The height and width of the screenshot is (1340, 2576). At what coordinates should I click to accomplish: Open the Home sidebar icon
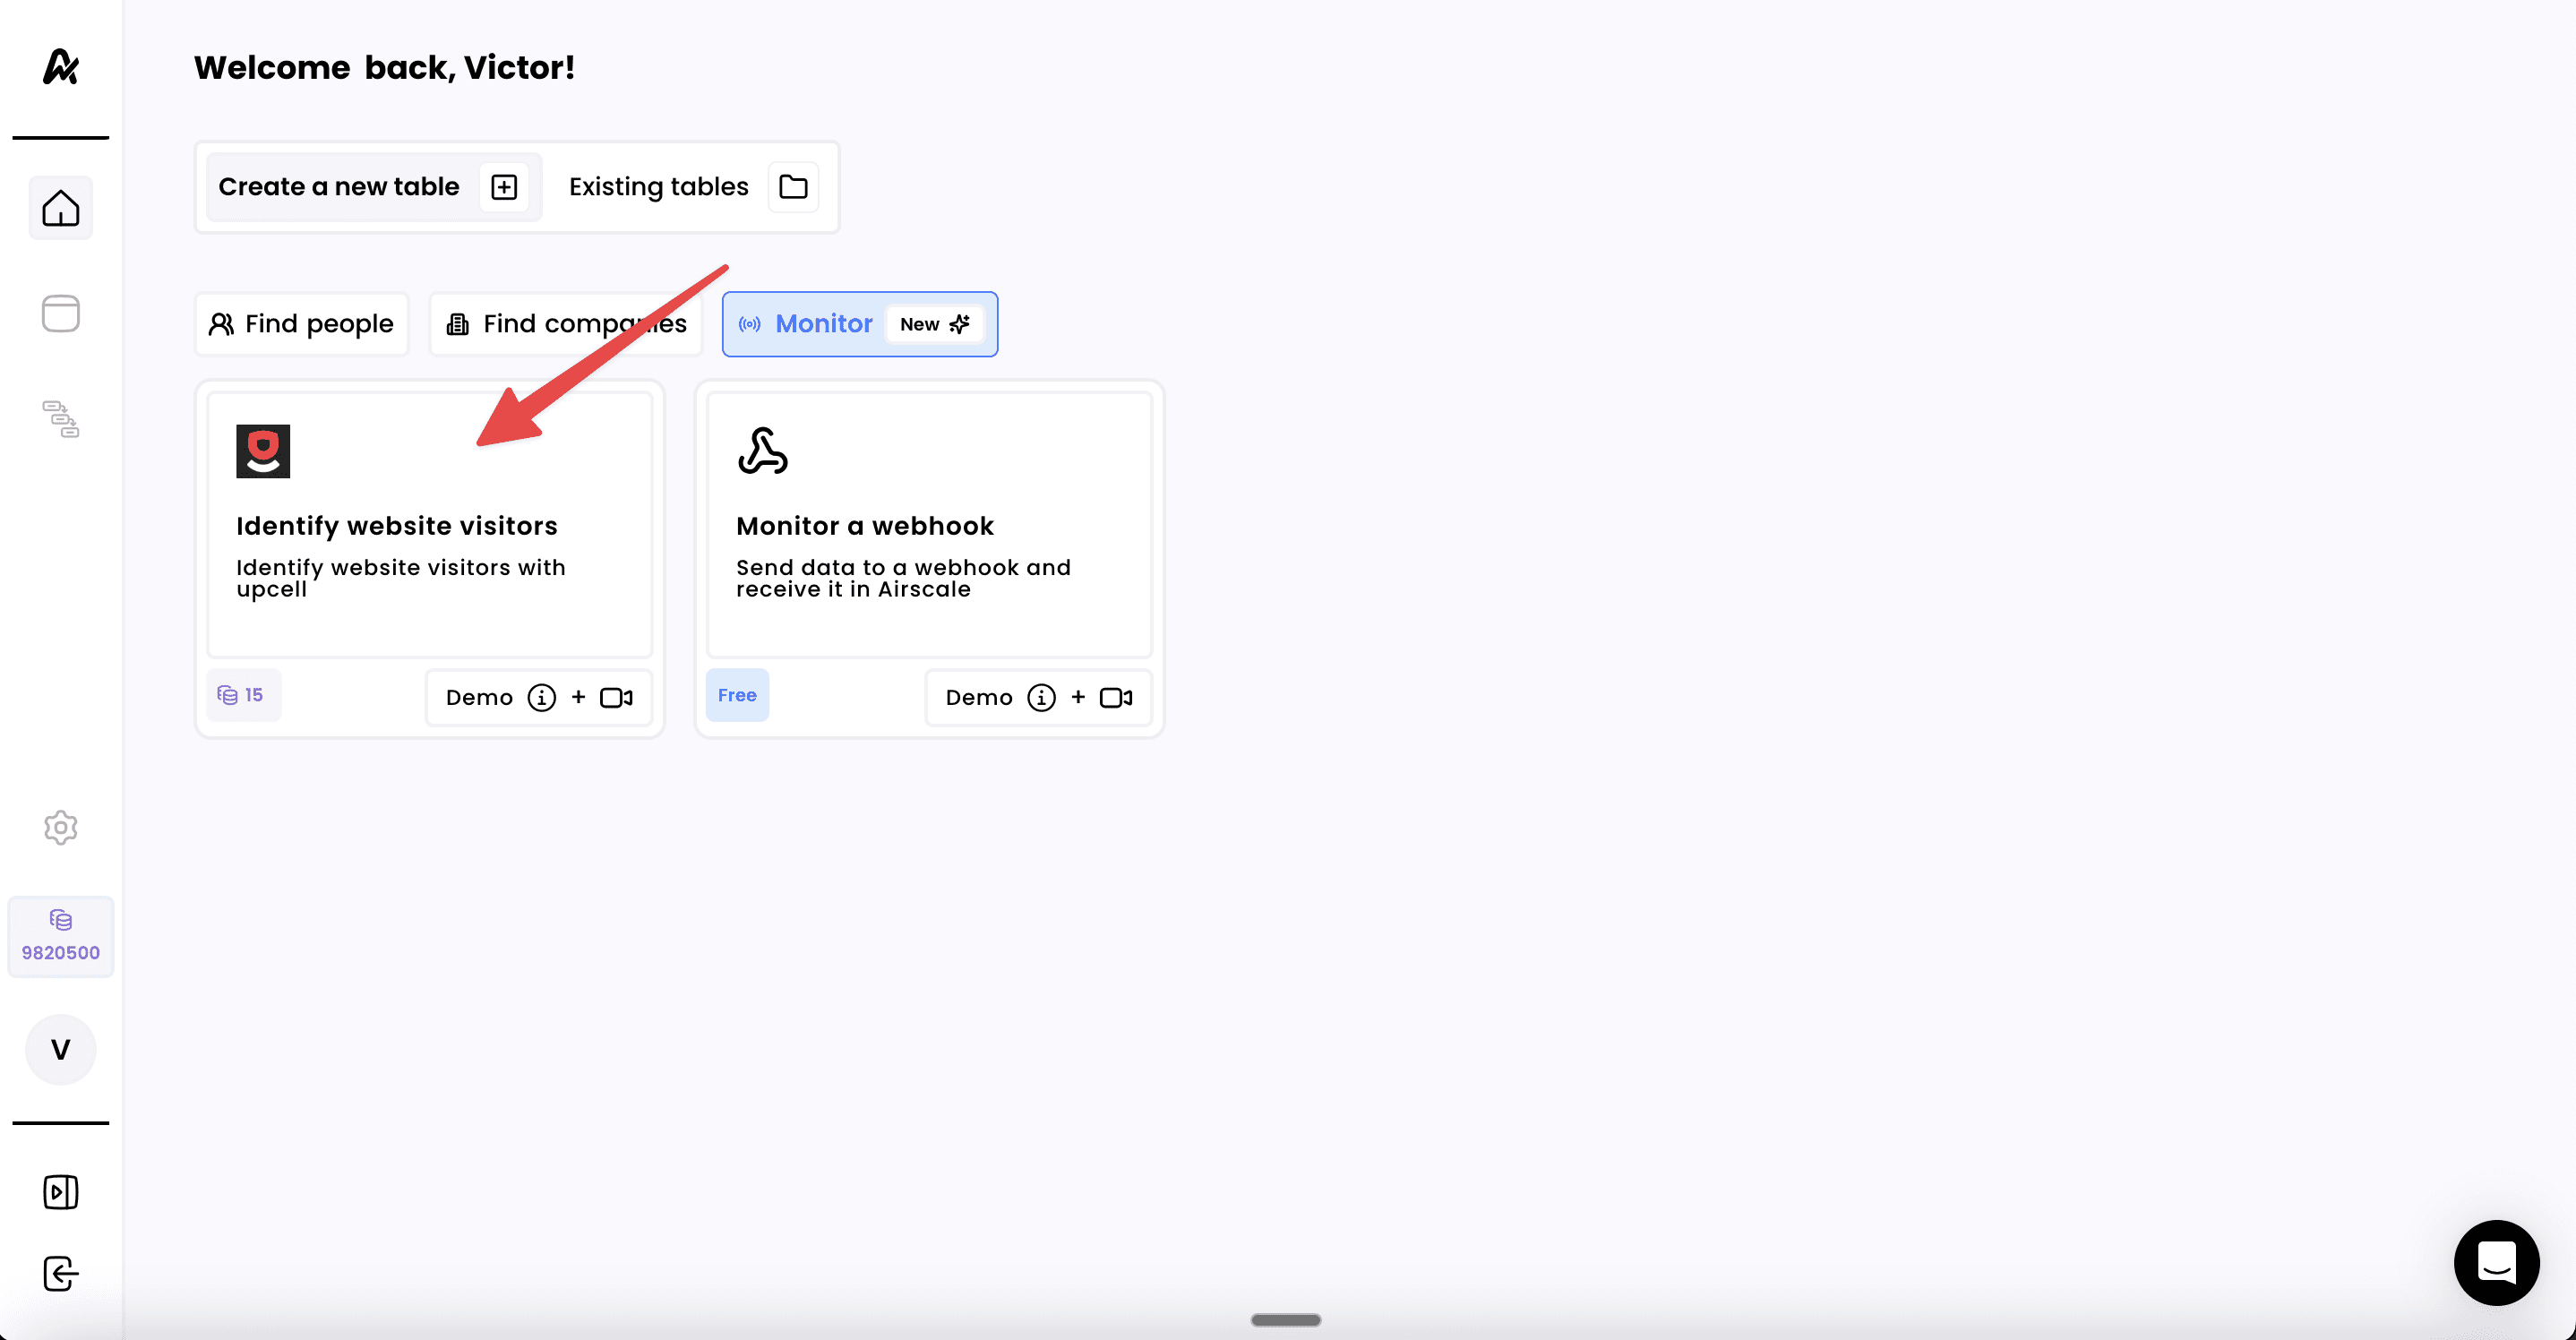click(x=60, y=208)
